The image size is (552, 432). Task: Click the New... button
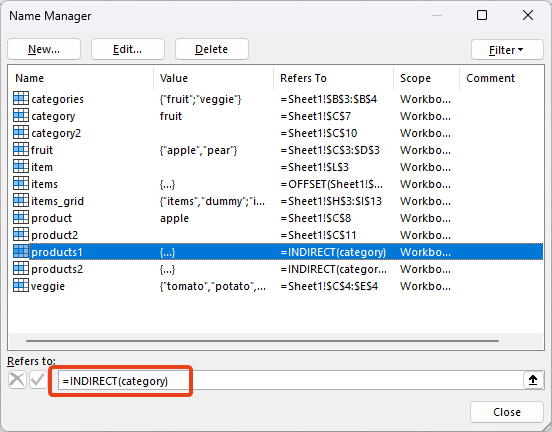pyautogui.click(x=44, y=49)
